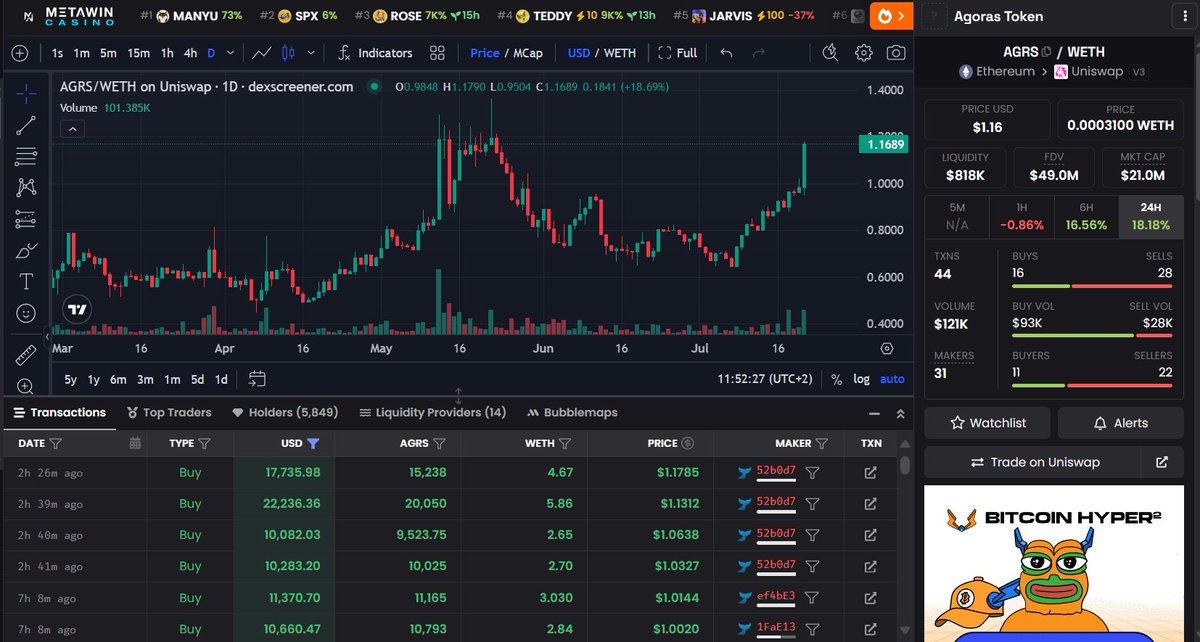This screenshot has width=1200, height=642.
Task: Open the emoji icons tool
Action: point(26,313)
